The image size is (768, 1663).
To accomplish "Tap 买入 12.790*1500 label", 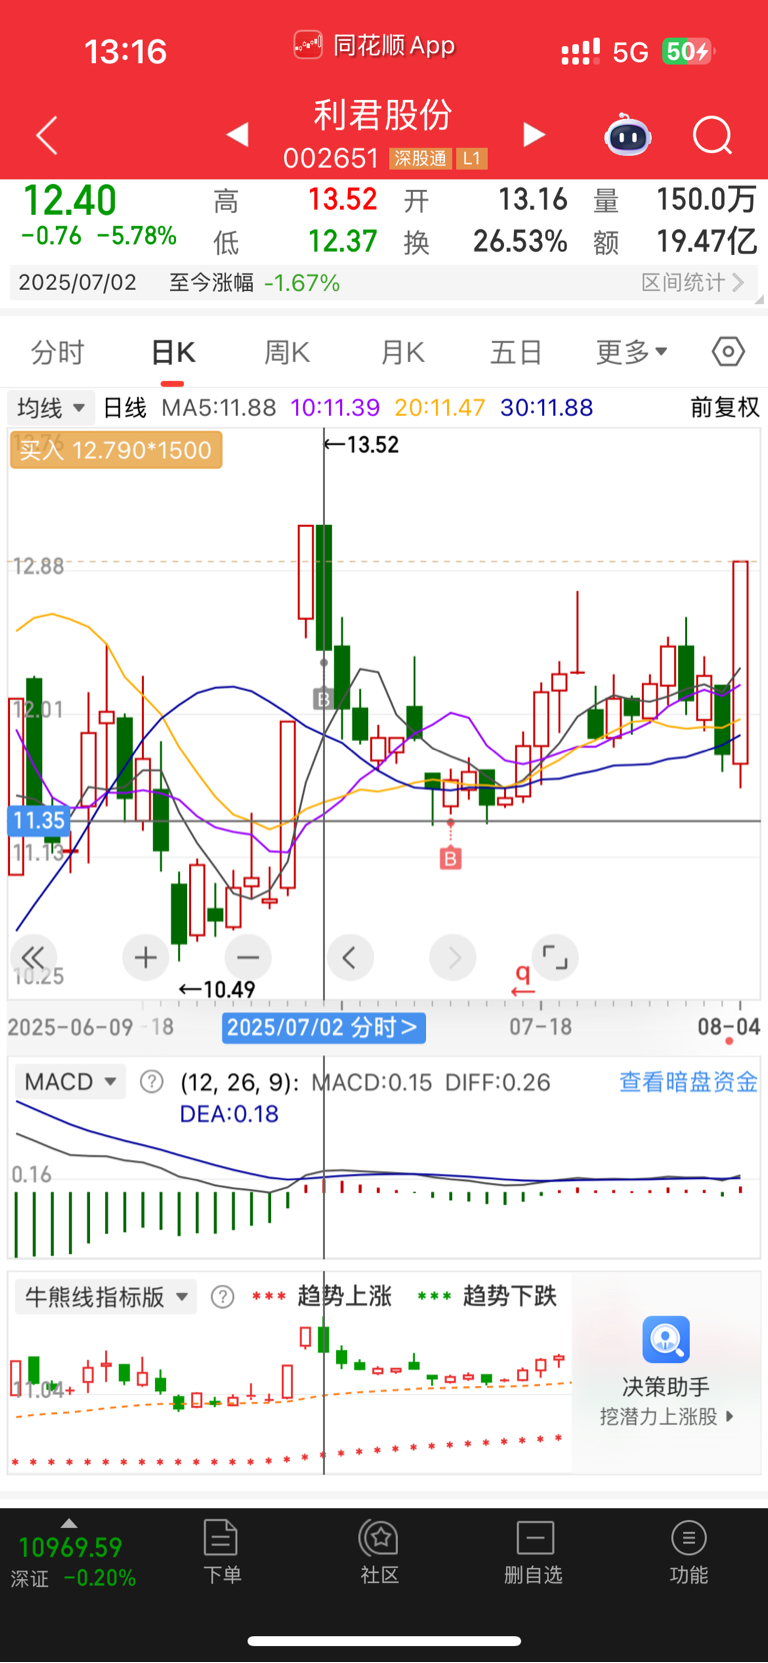I will coord(116,450).
